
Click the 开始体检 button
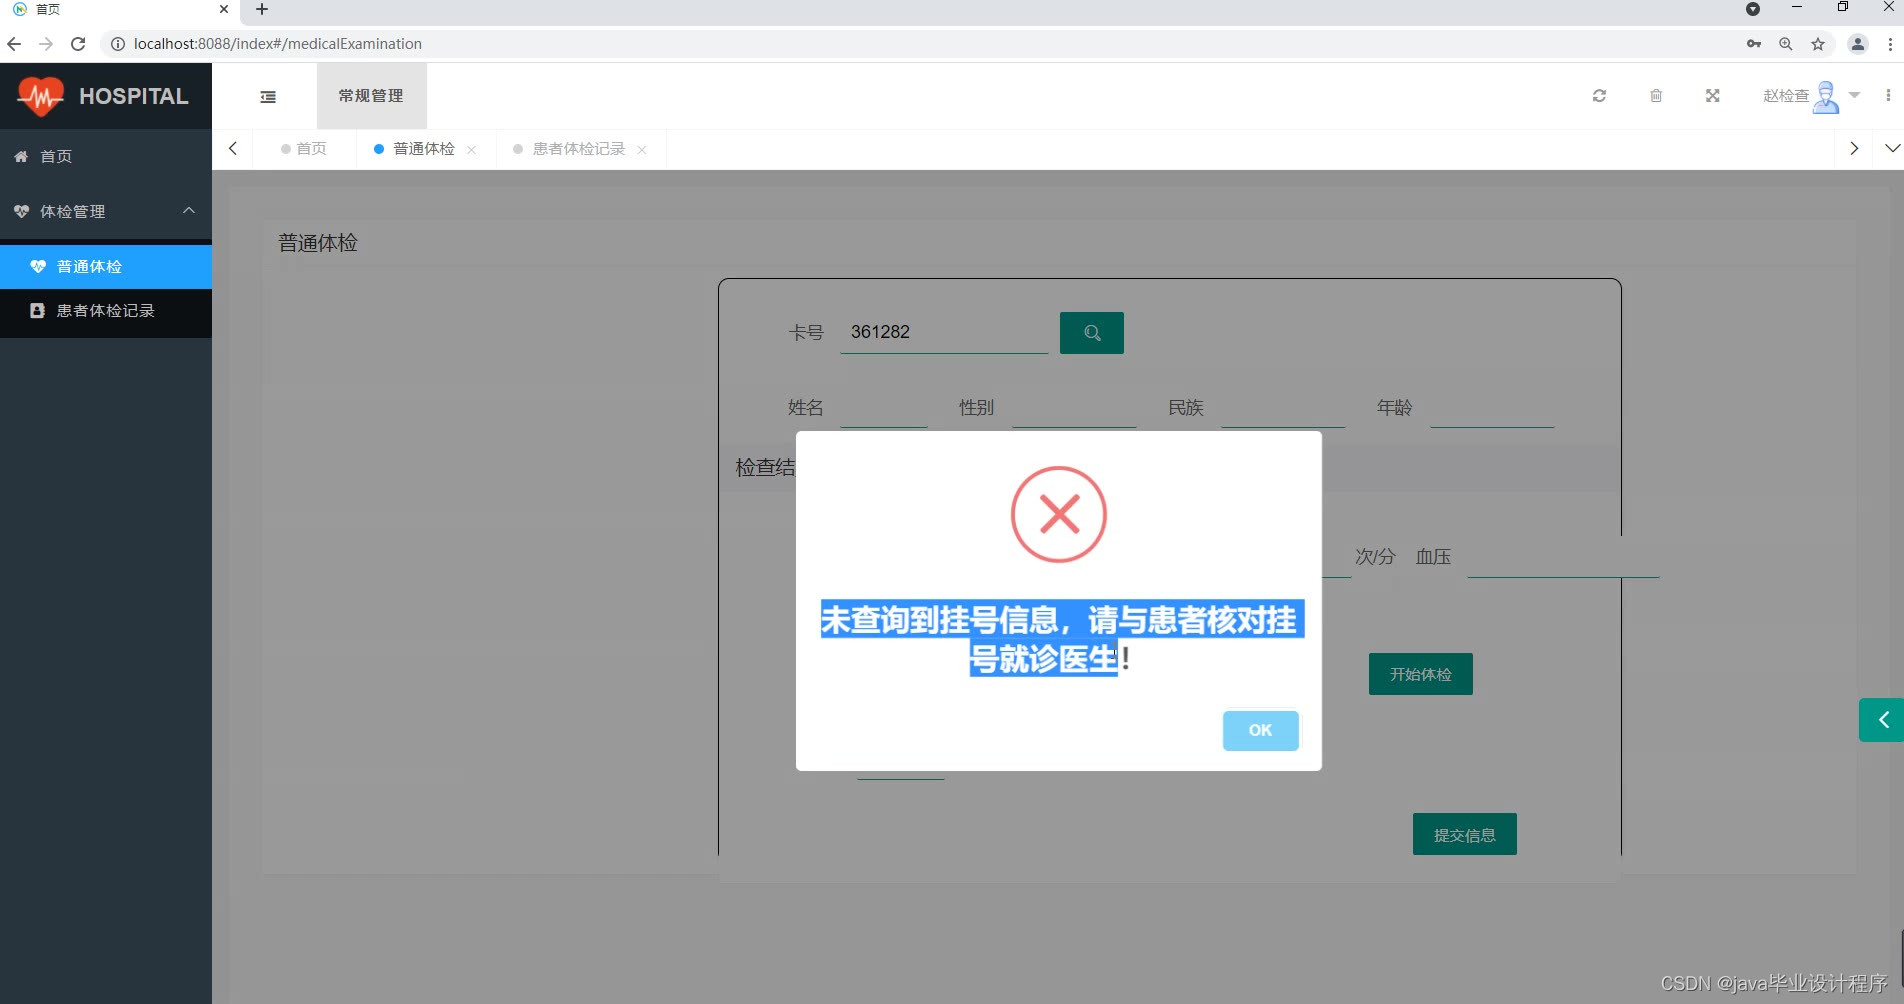[x=1420, y=674]
